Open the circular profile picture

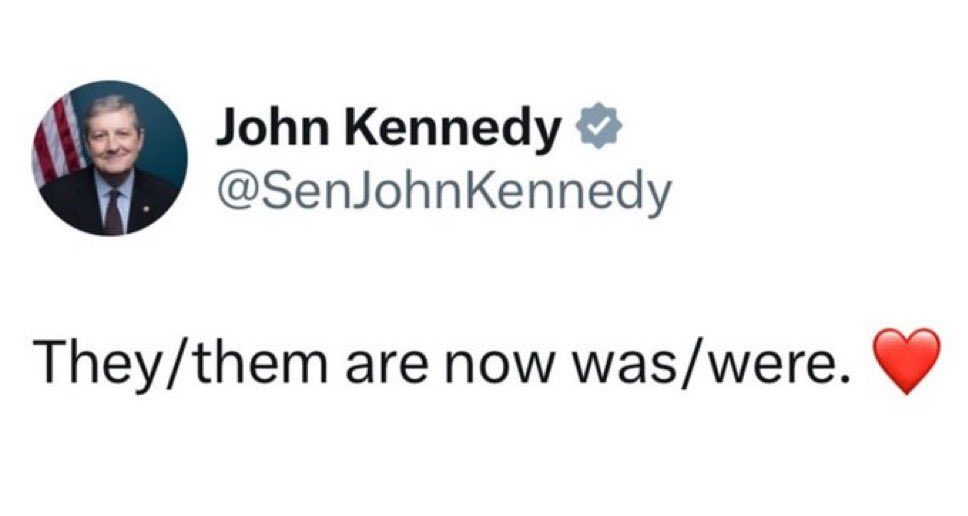109,158
